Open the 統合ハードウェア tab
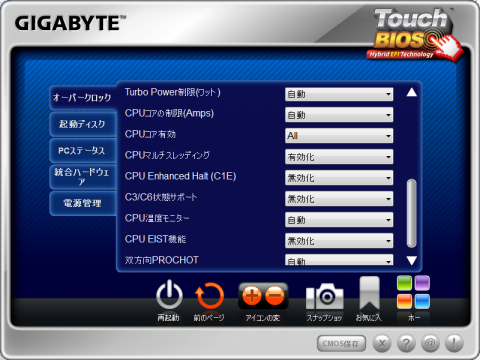Image resolution: width=480 pixels, height=360 pixels. 82,177
